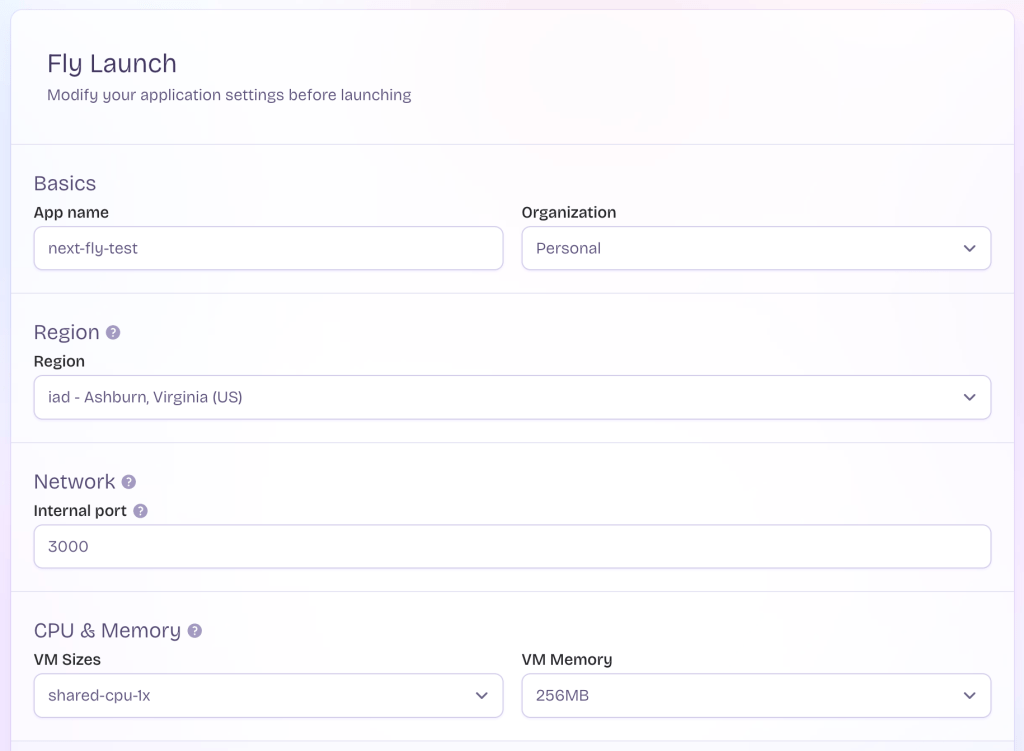Click the VM Memory label
This screenshot has height=751, width=1024.
(566, 659)
